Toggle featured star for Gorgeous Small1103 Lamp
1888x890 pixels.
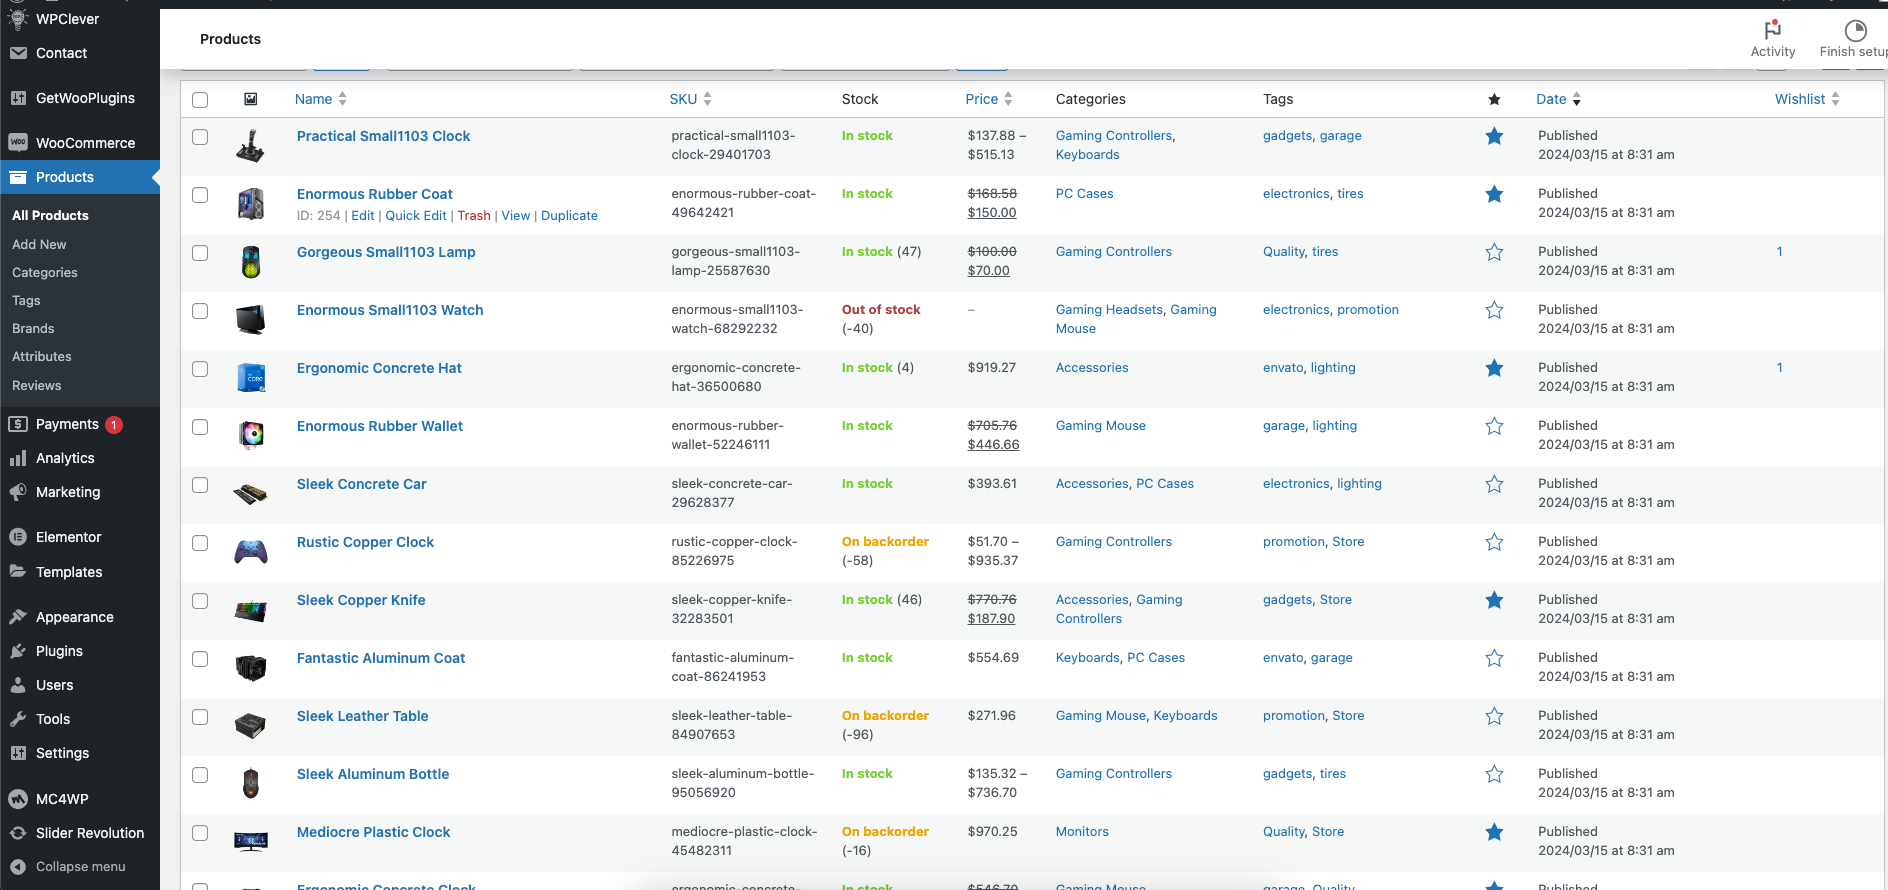click(x=1494, y=252)
